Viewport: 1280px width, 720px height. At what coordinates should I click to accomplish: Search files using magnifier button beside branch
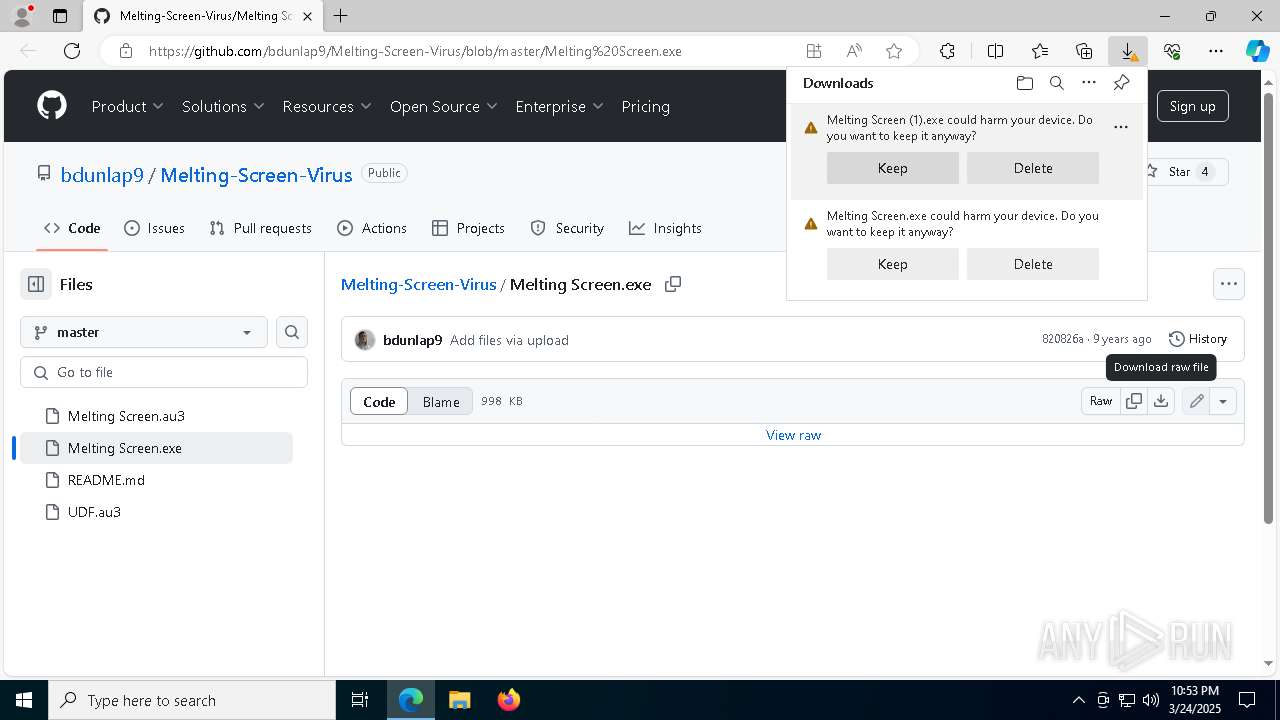(292, 332)
